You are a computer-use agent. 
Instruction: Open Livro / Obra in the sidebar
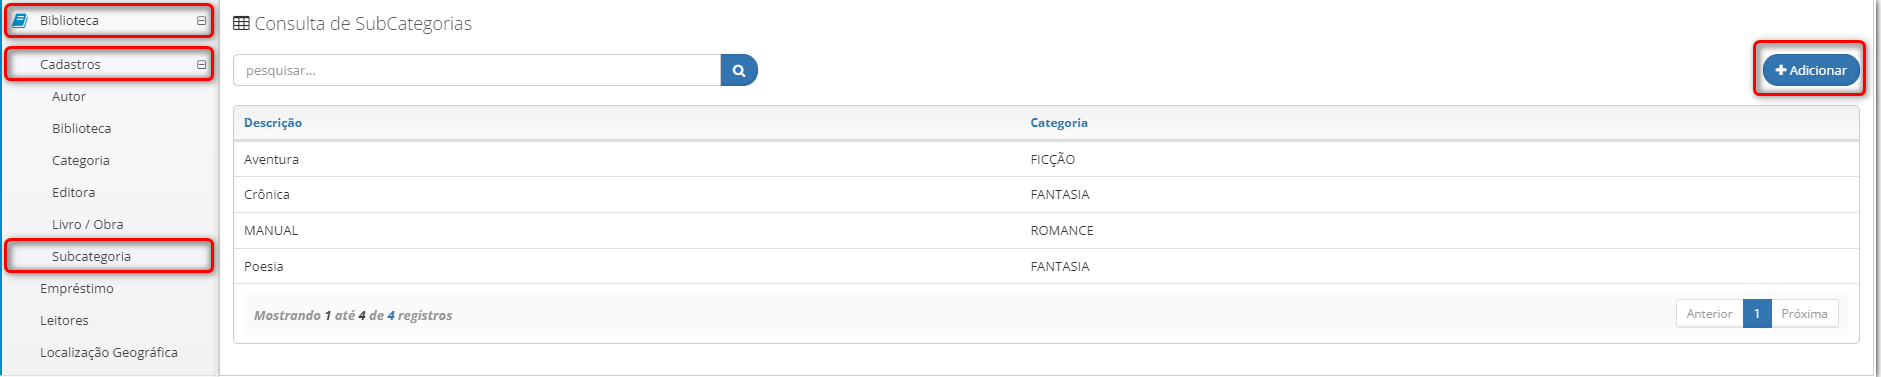point(88,224)
